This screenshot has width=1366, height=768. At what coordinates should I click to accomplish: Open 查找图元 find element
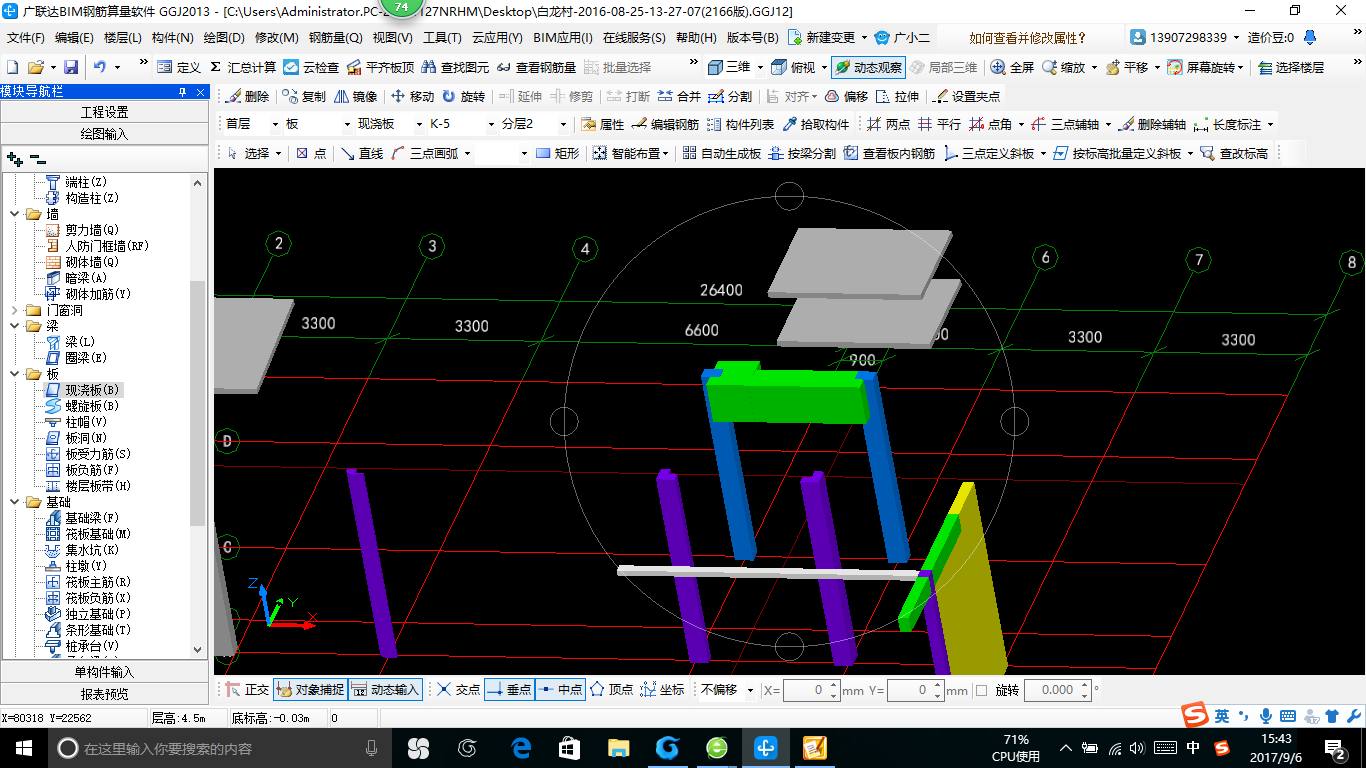point(455,67)
